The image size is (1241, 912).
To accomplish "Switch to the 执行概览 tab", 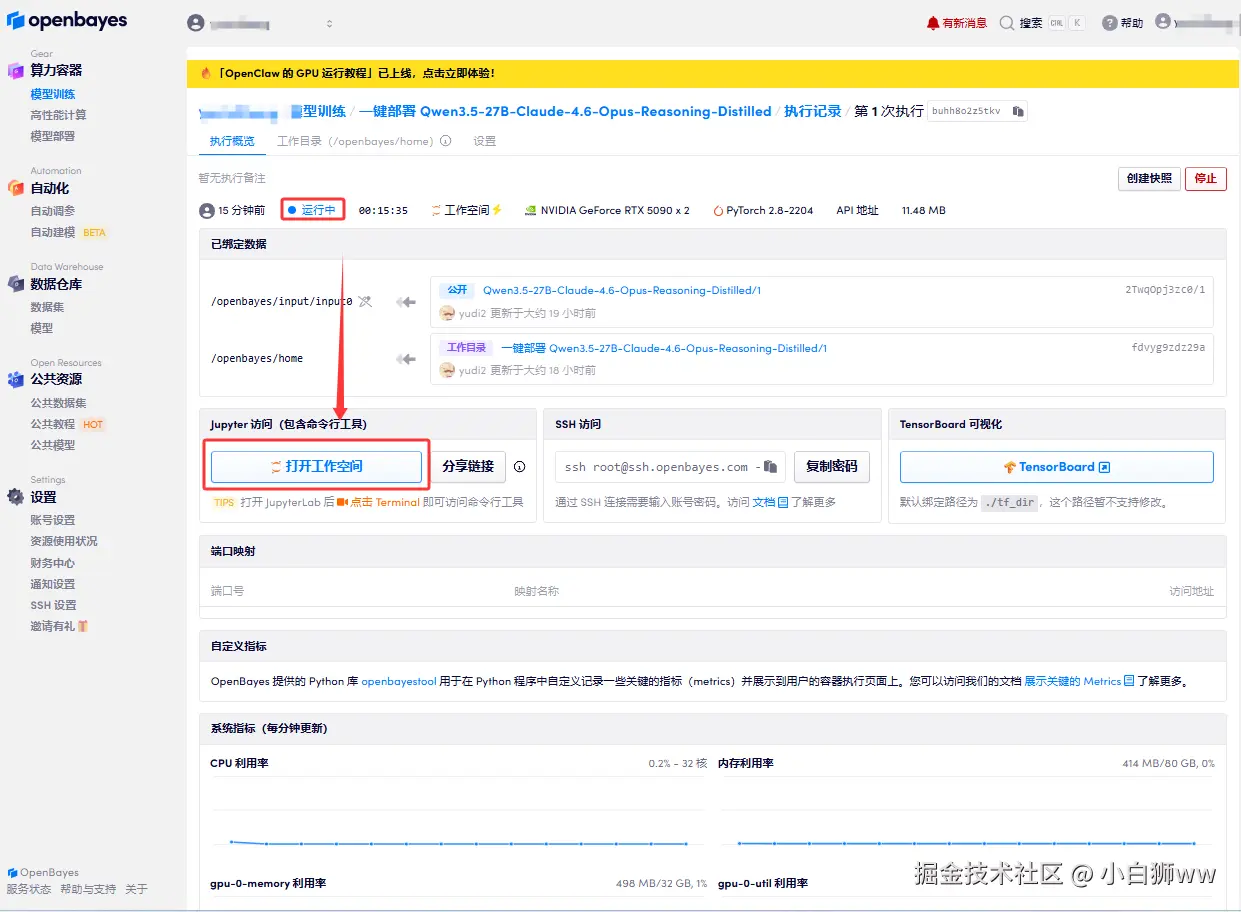I will coord(232,141).
